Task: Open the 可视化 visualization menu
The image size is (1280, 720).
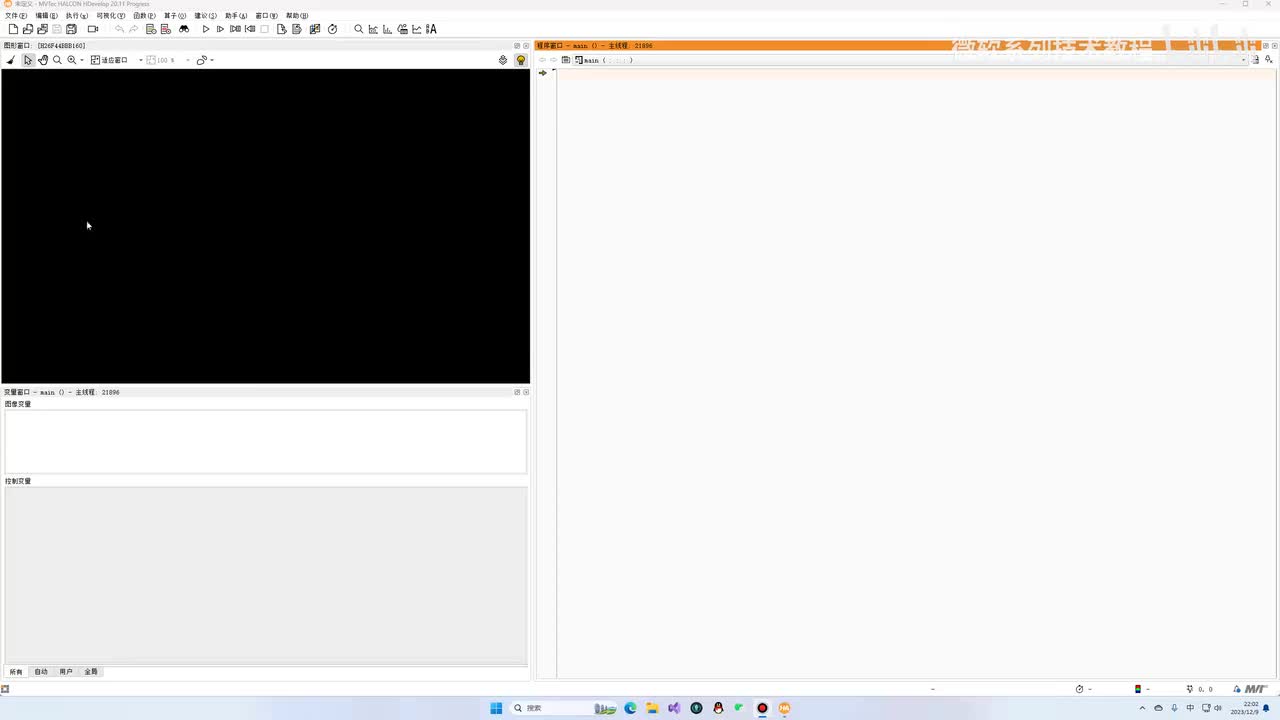Action: tap(111, 16)
